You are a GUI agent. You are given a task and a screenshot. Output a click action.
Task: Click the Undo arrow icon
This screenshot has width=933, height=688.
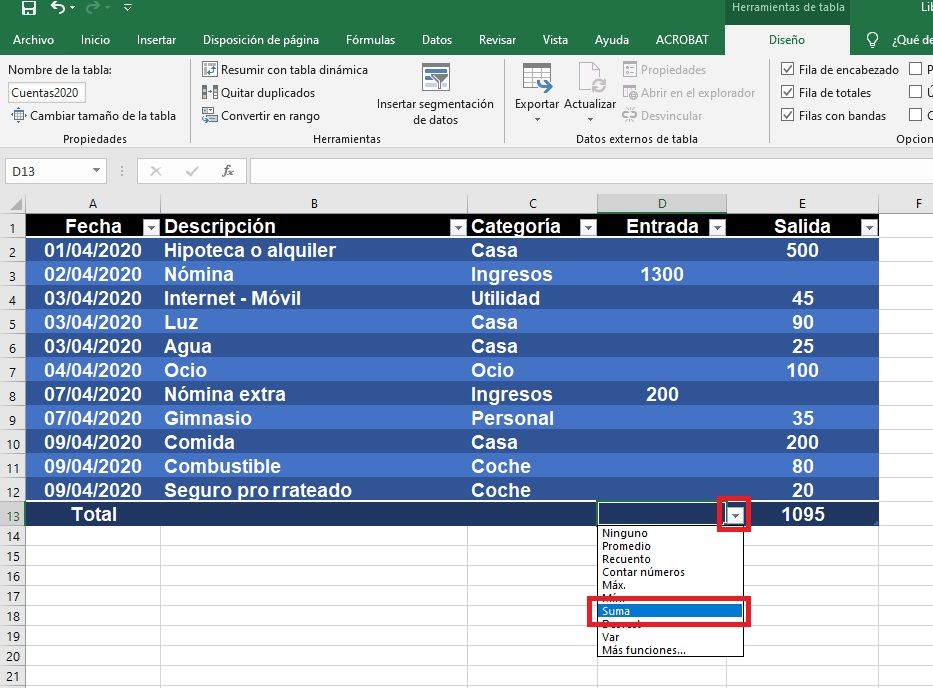(59, 9)
